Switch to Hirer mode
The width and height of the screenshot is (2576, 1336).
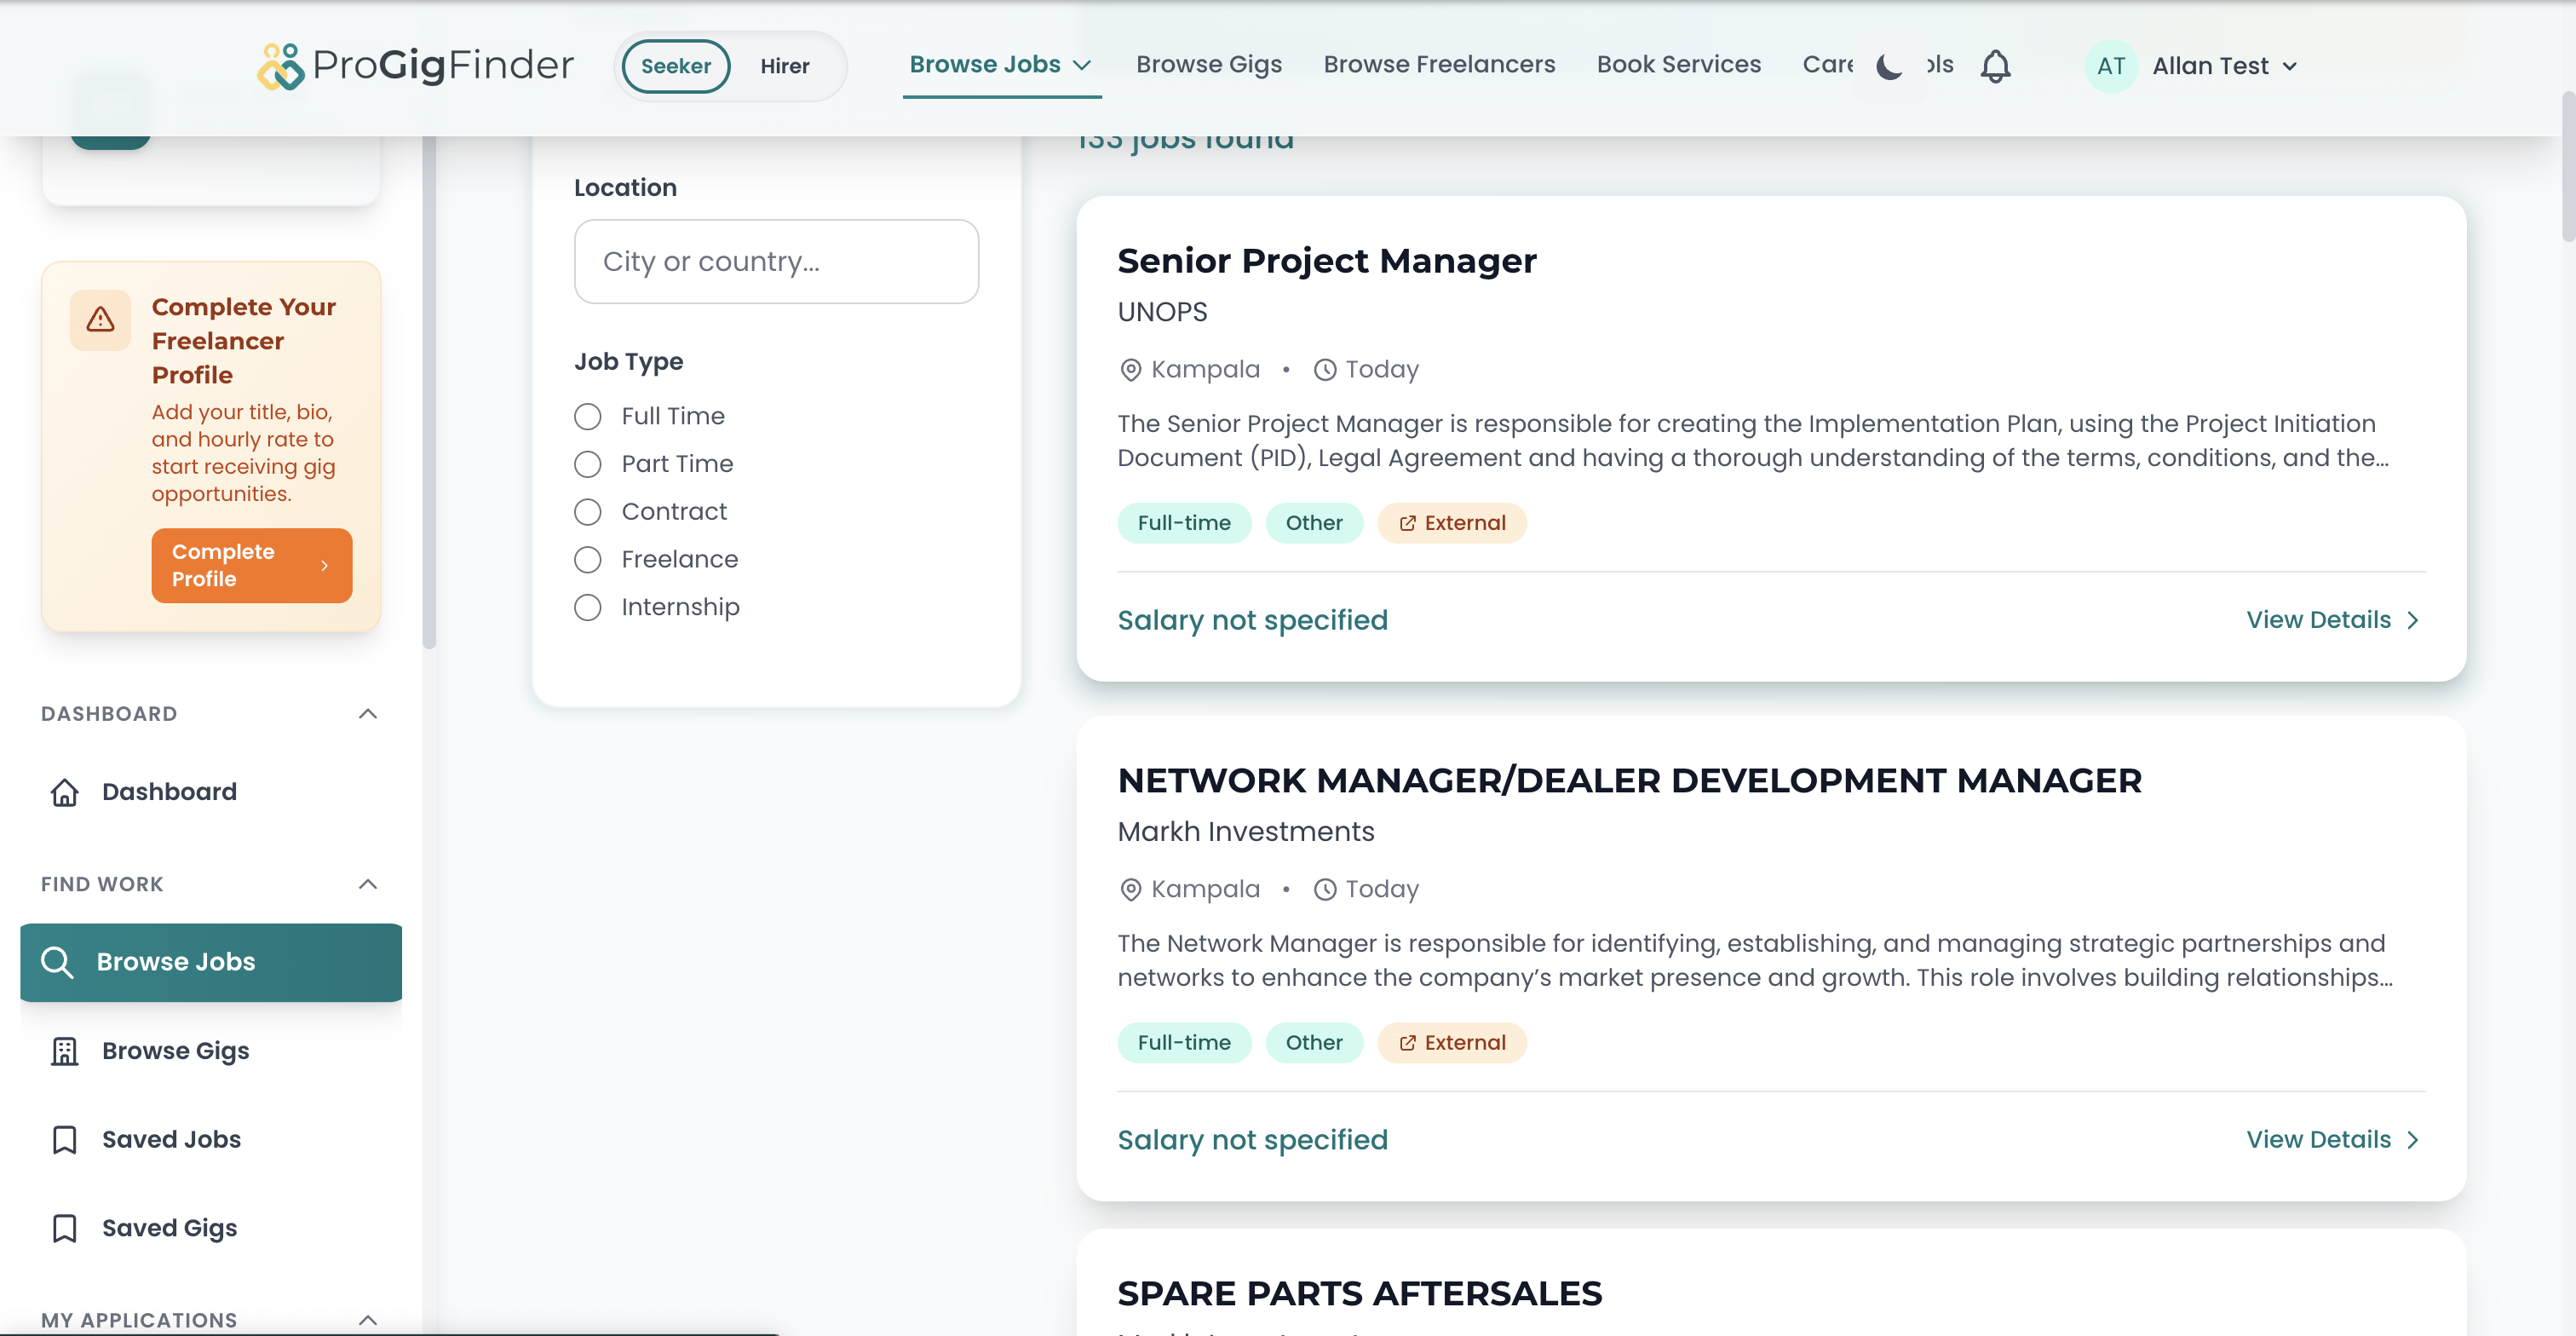[784, 66]
